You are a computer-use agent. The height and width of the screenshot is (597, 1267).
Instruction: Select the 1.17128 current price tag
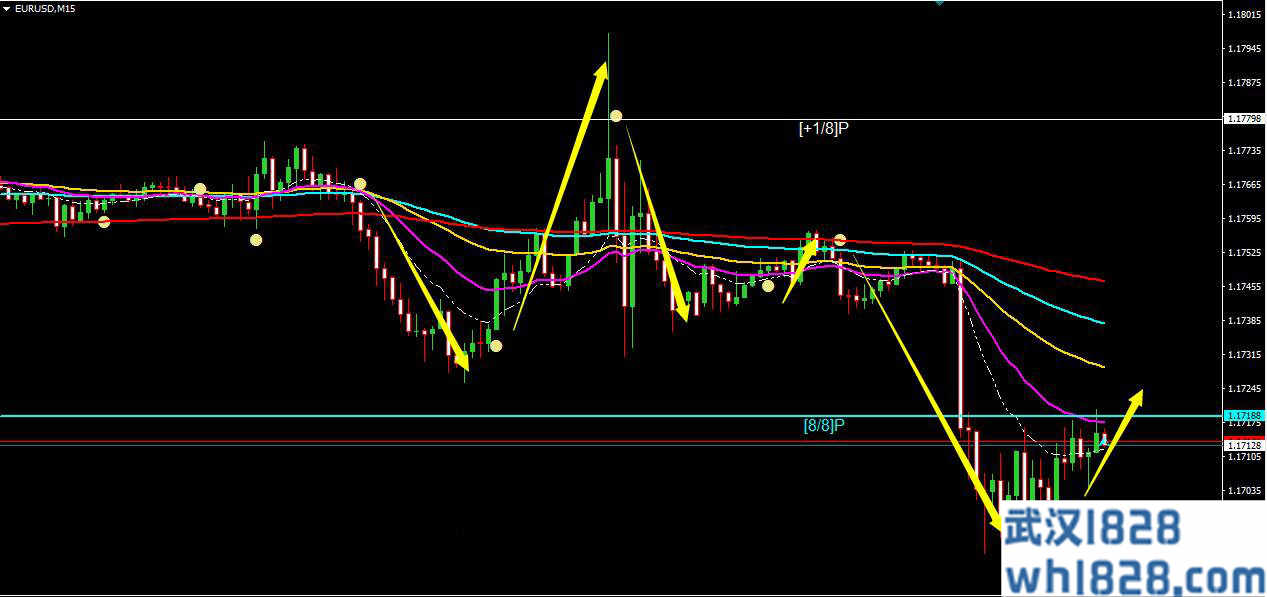[1243, 443]
